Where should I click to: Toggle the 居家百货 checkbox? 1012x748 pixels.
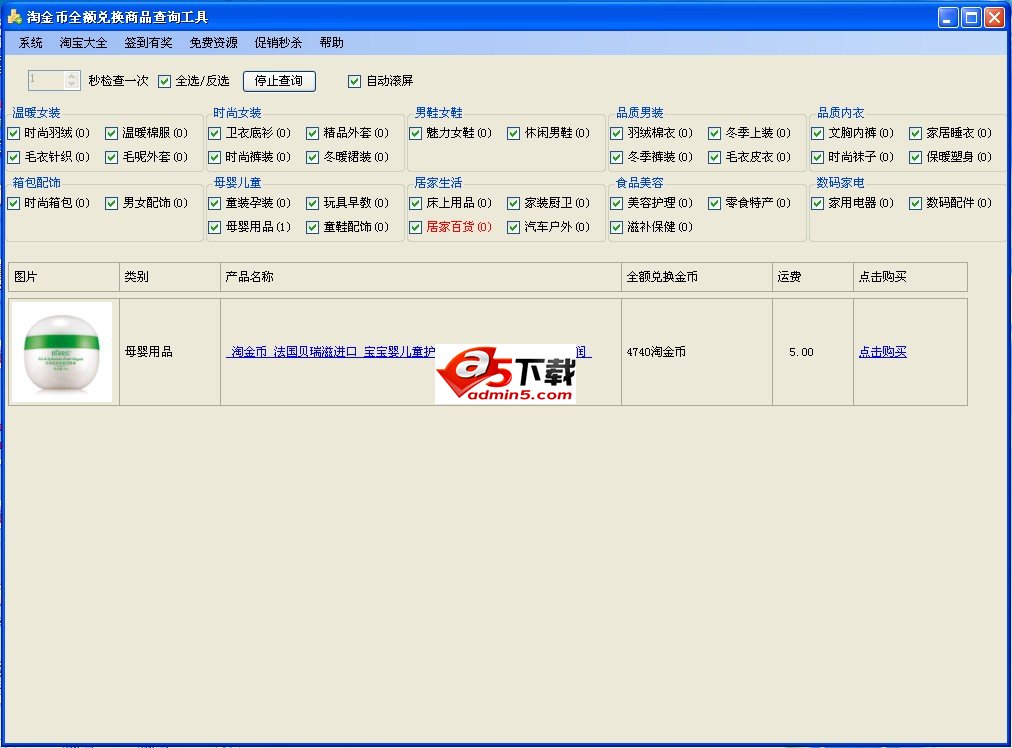point(416,227)
